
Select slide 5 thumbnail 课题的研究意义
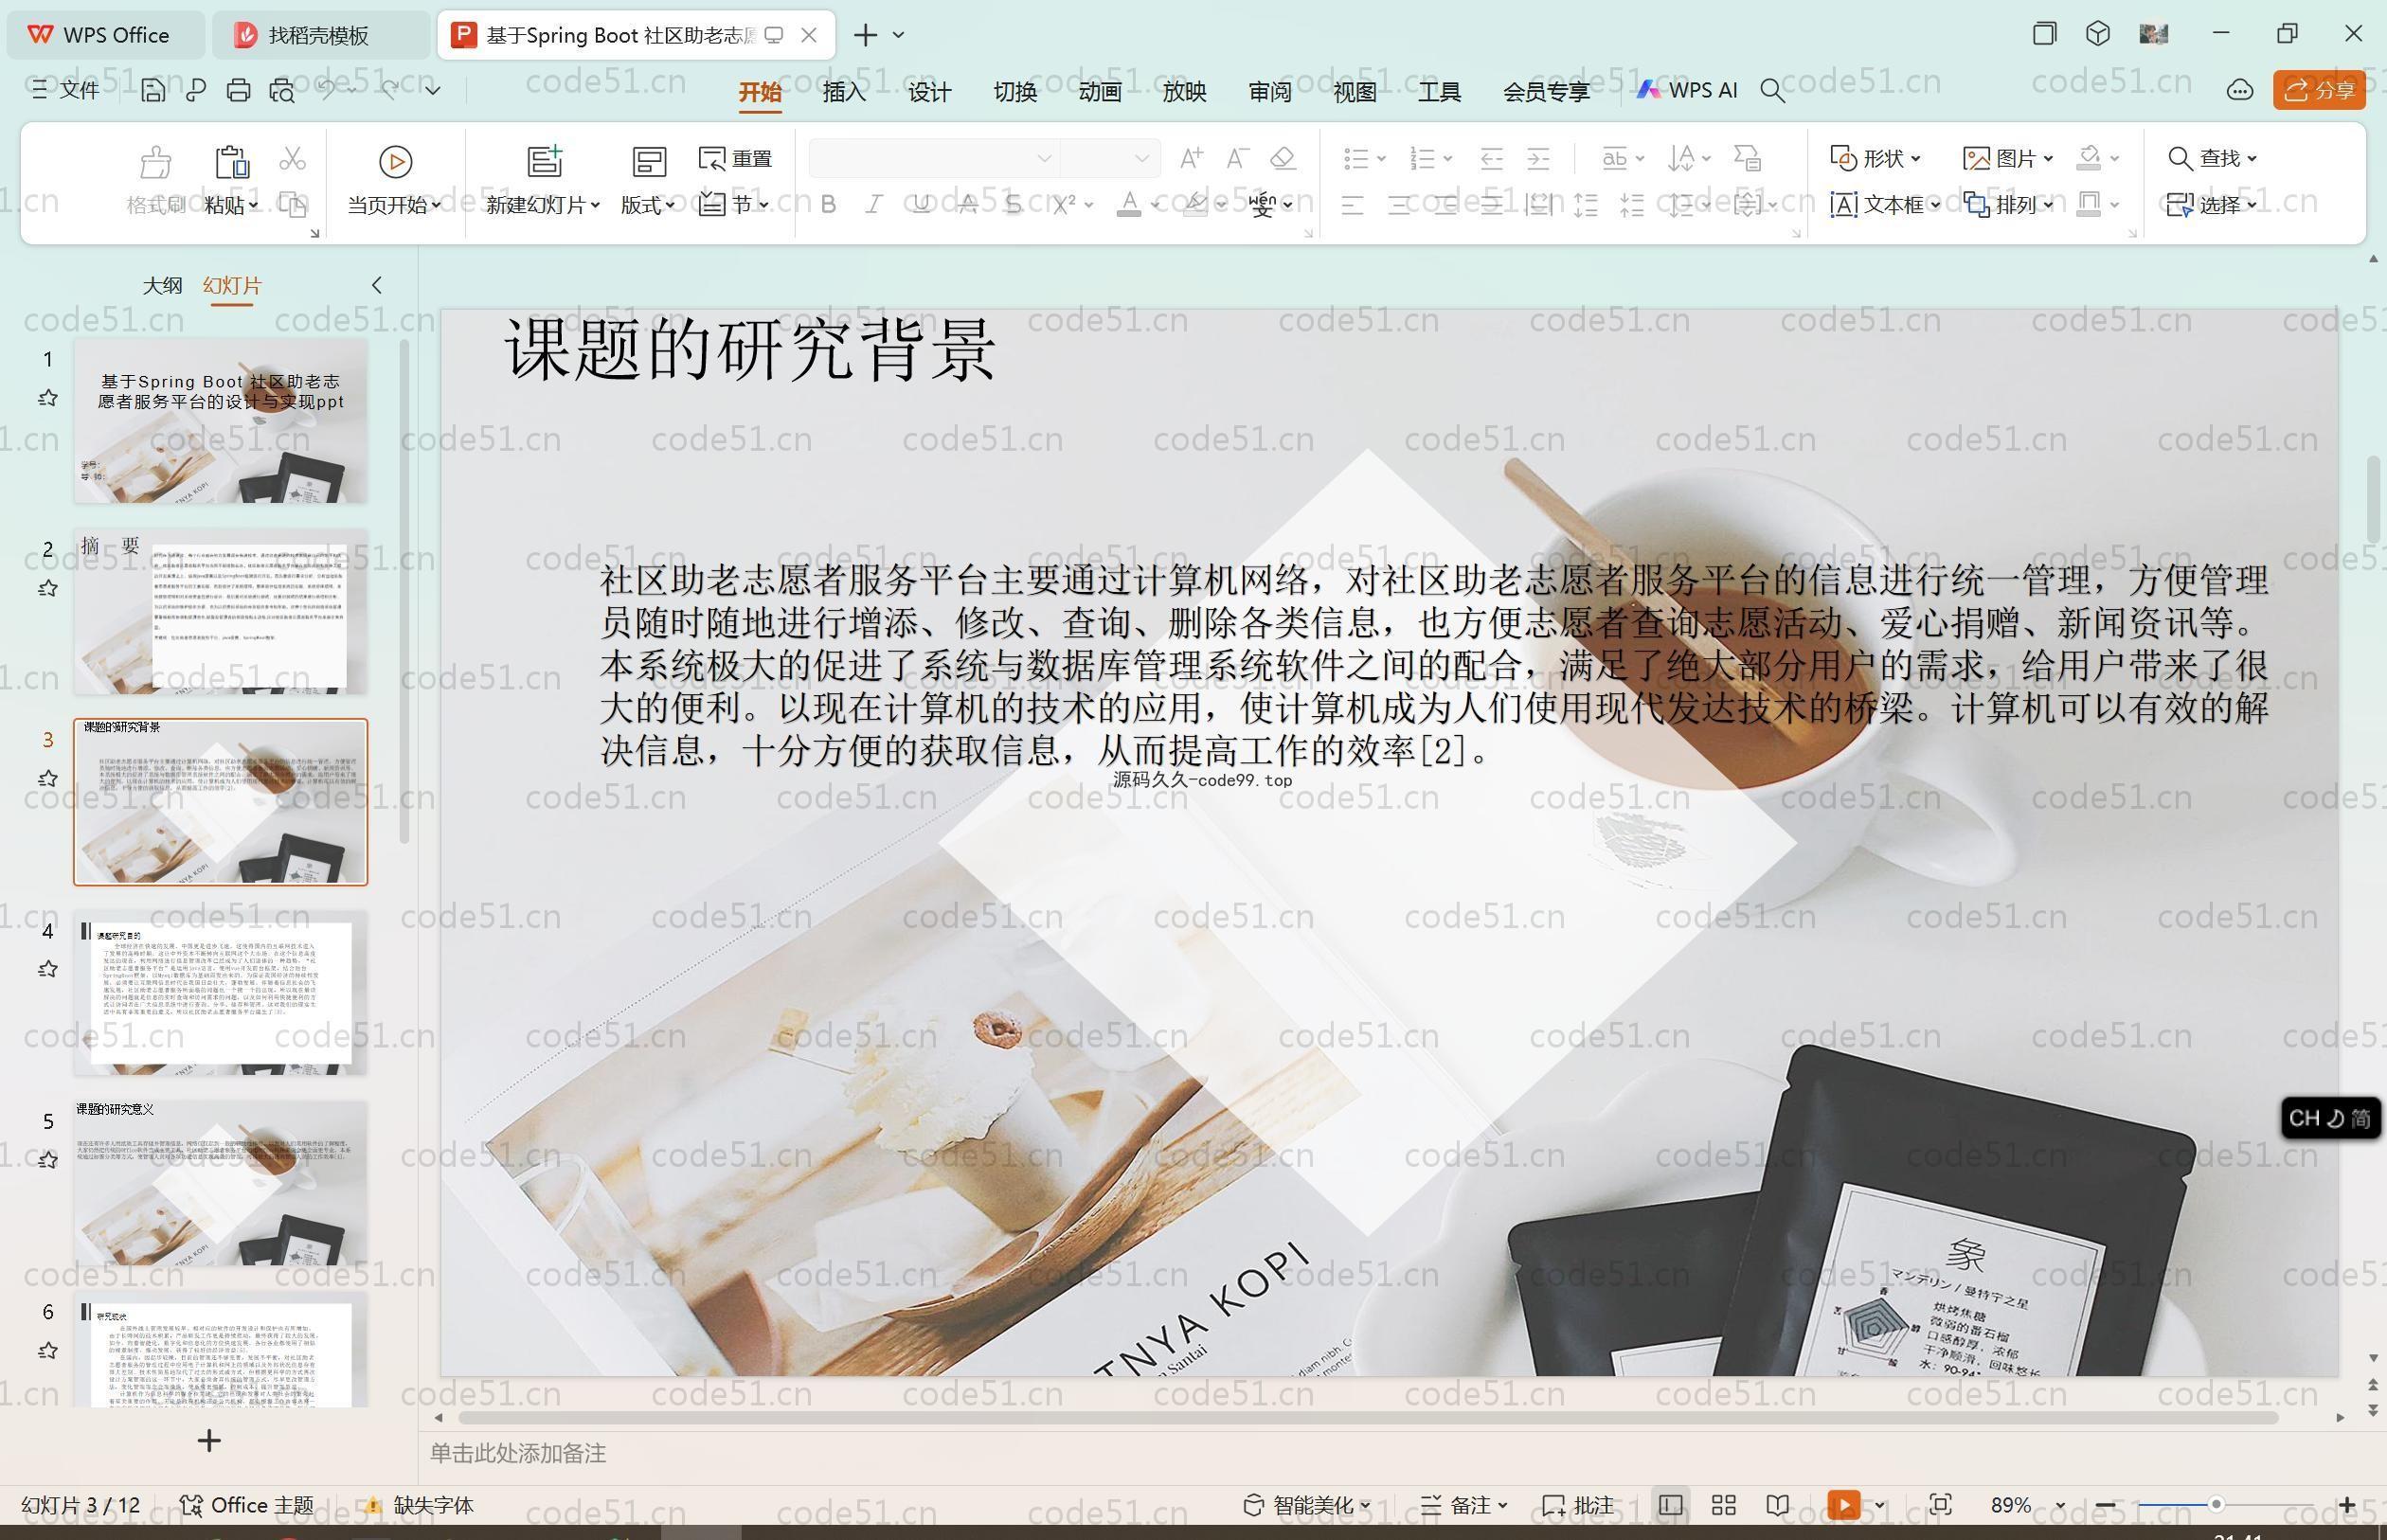220,1183
